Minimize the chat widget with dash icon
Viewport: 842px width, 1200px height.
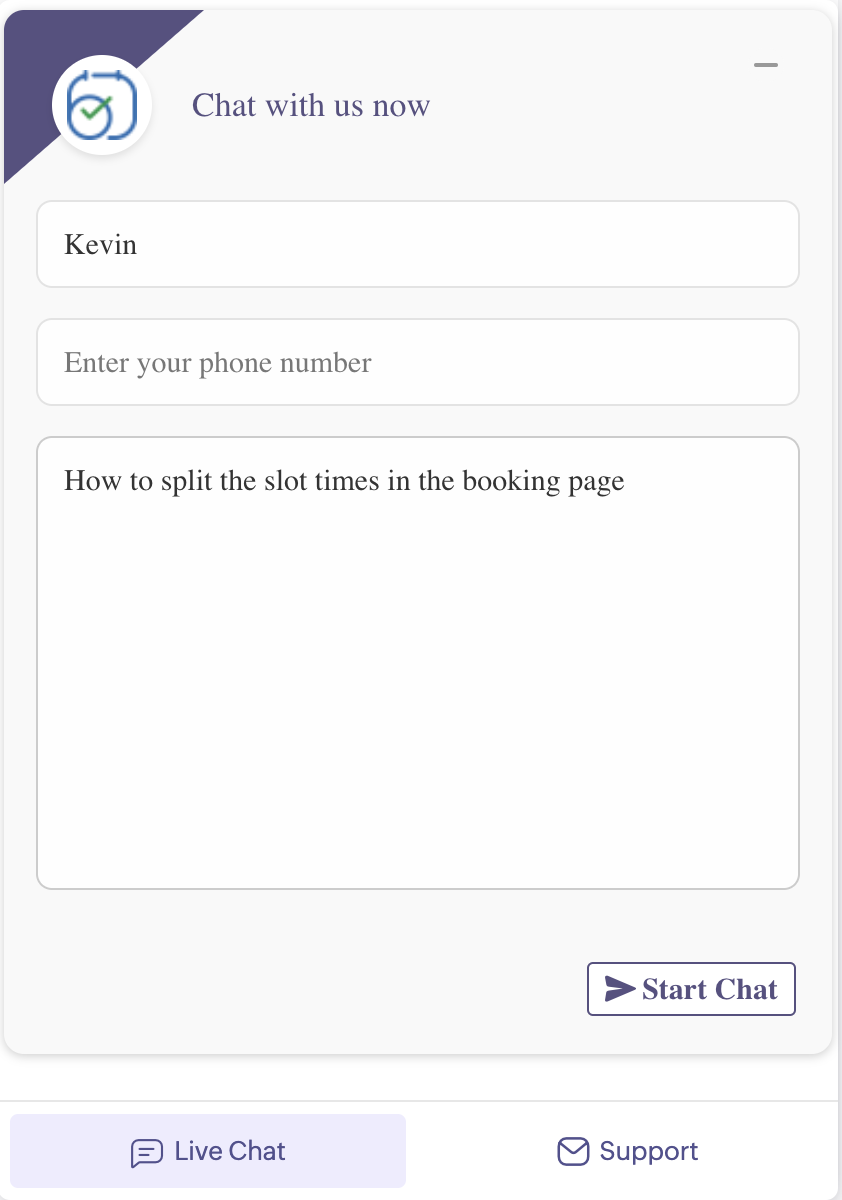766,65
